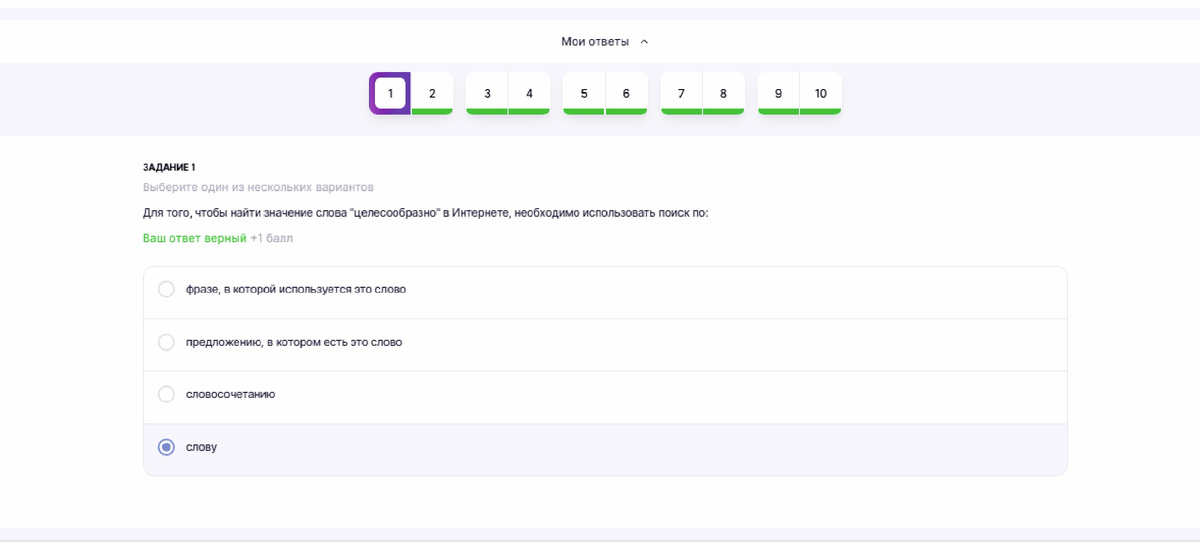Click the 'Мои ответы' label
This screenshot has height=542, width=1200.
(x=595, y=42)
